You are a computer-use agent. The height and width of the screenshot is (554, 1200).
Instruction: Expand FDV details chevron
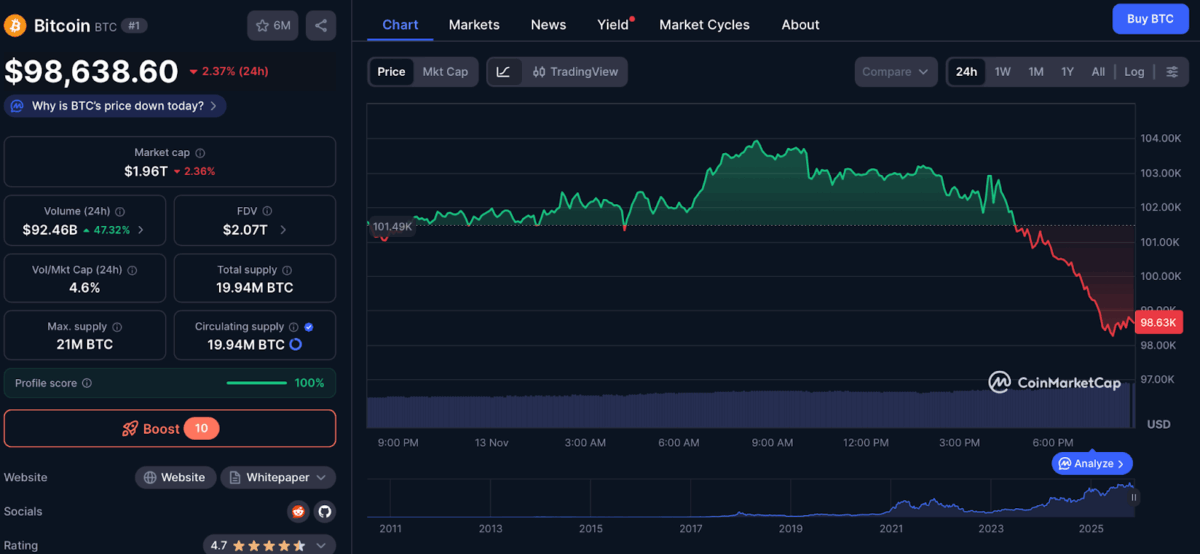coord(283,230)
